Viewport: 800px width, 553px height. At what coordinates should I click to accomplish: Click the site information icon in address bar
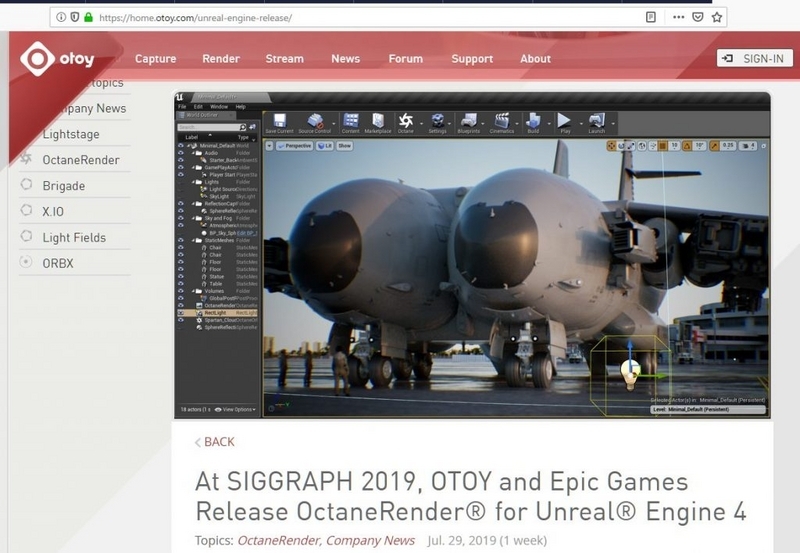coord(61,17)
